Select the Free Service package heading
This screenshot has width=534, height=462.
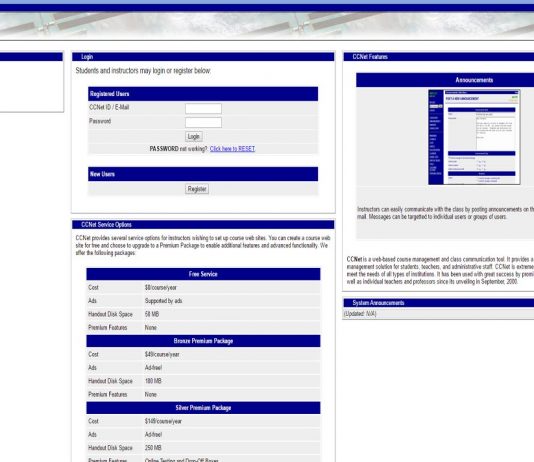point(203,274)
